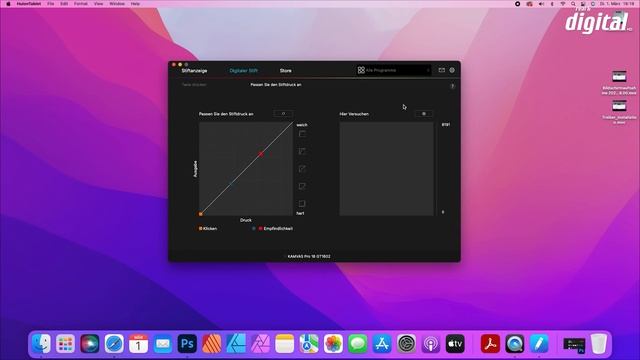Open the Edit menu
The height and width of the screenshot is (360, 640).
[x=64, y=4]
